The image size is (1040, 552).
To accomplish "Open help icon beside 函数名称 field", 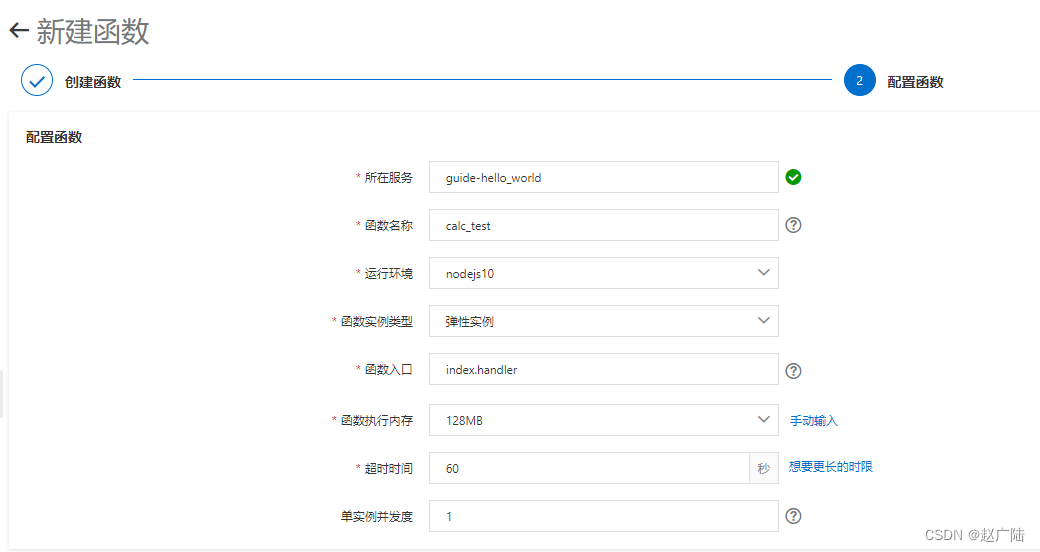I will 793,225.
